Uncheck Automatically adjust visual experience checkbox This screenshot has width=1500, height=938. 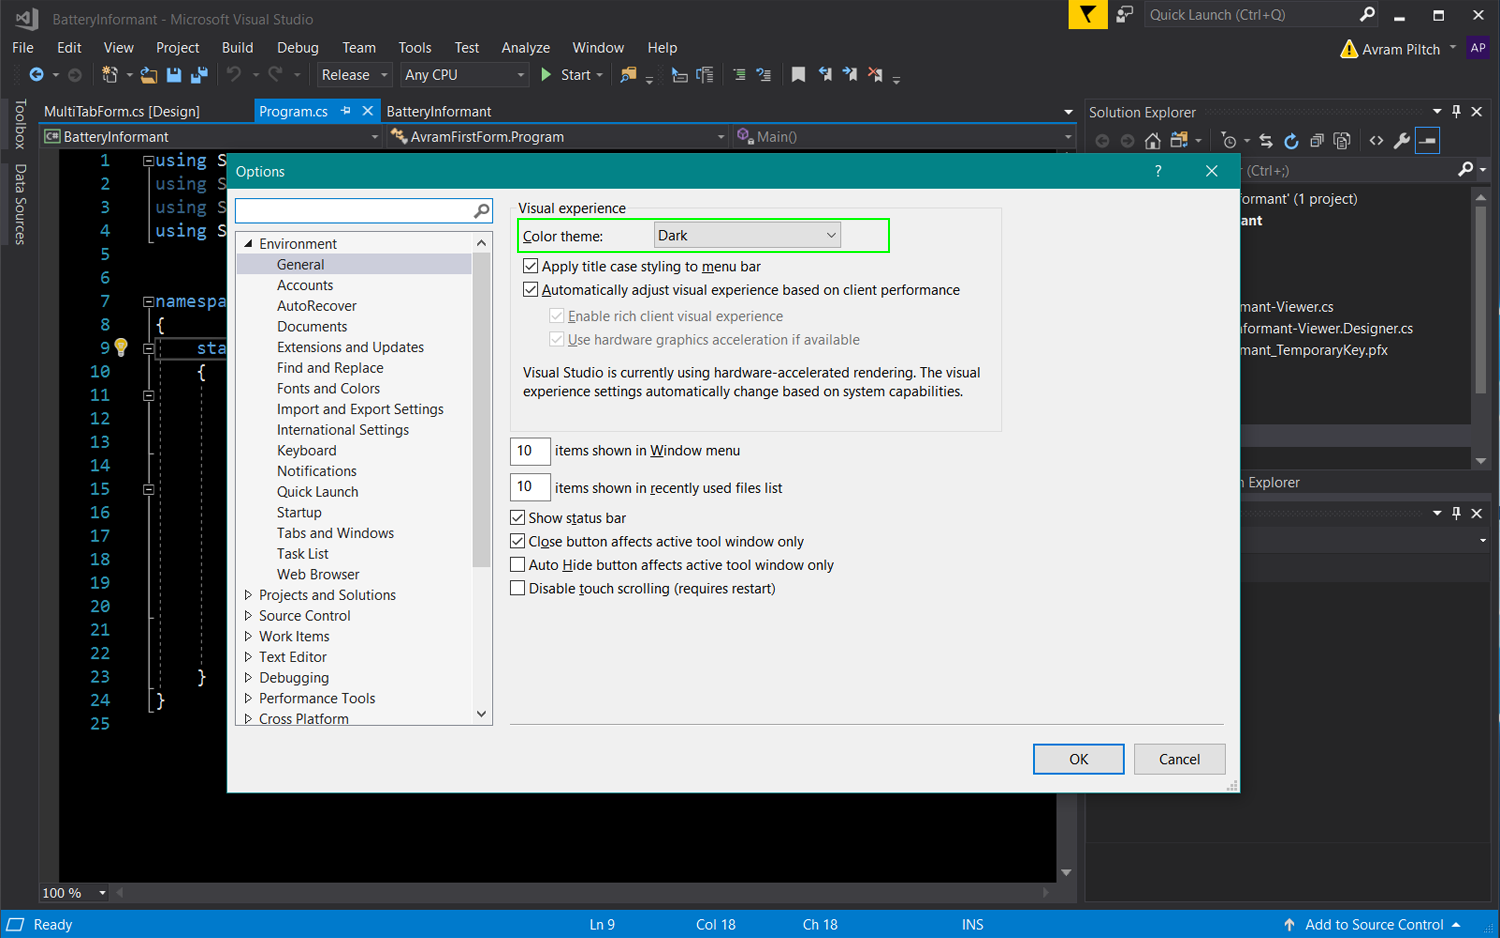[x=531, y=290]
